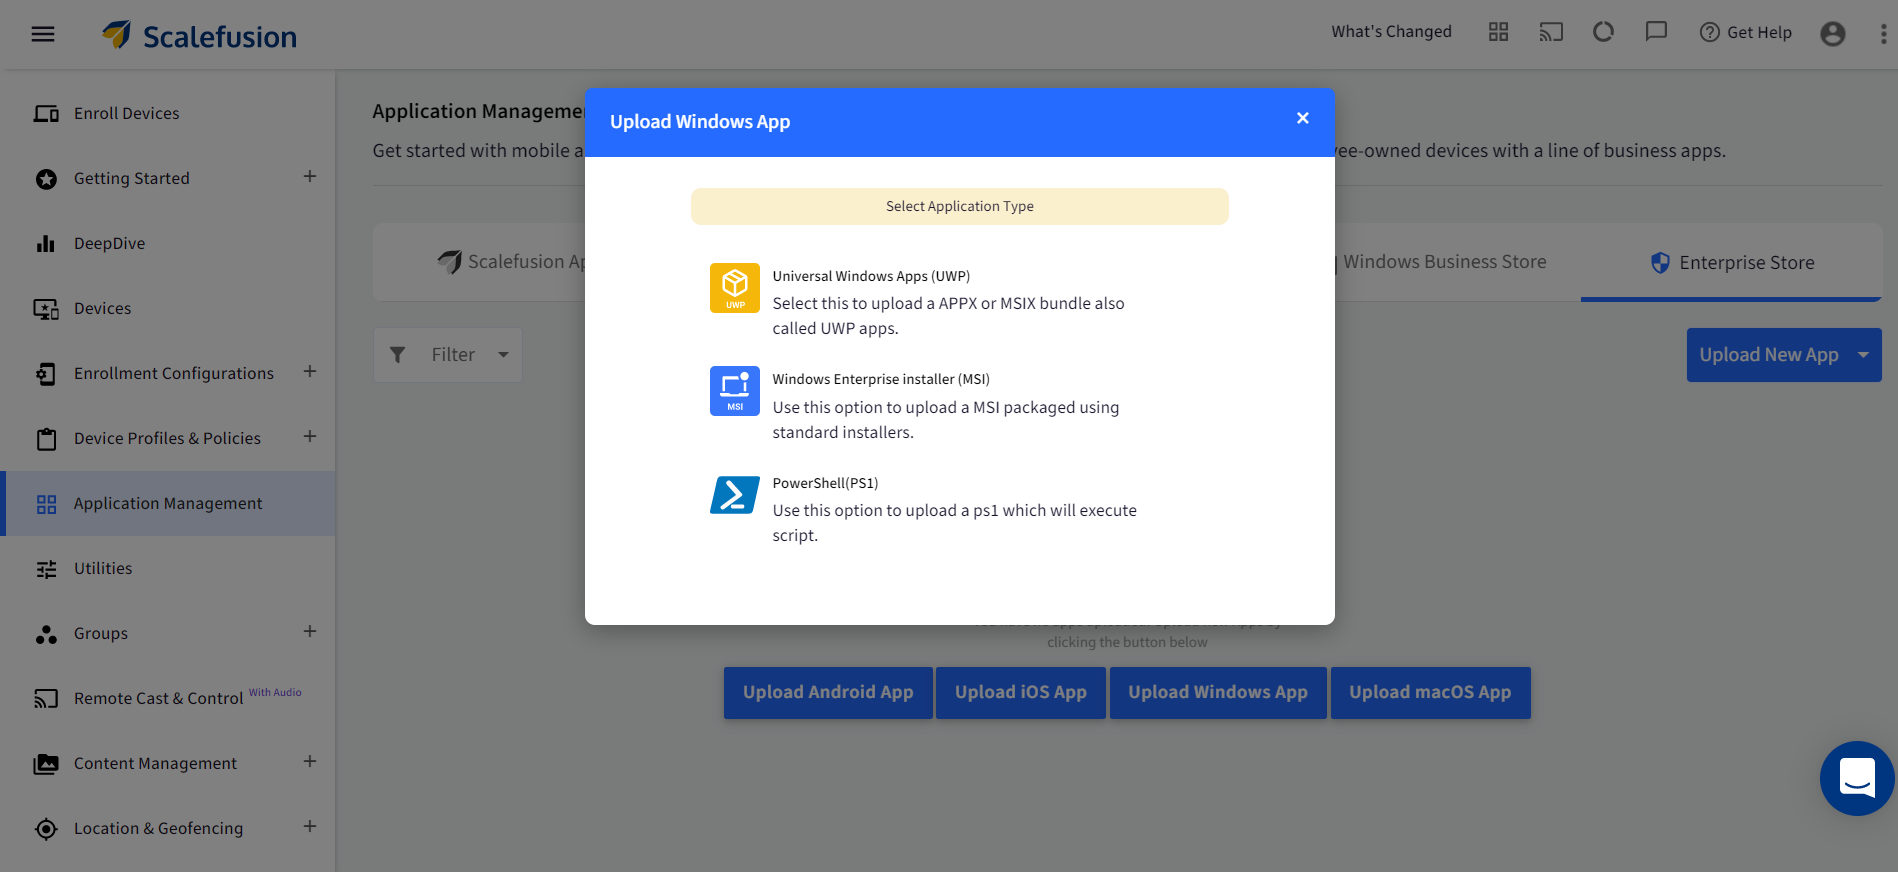
Task: Open Getting Started in sidebar
Action: point(132,178)
